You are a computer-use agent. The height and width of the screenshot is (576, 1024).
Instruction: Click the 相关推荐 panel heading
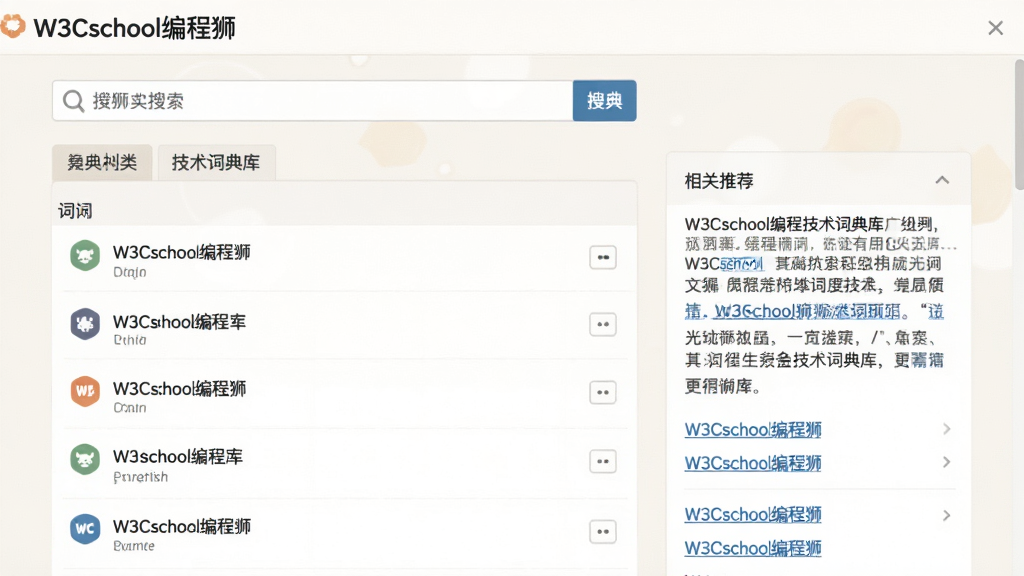coord(719,181)
